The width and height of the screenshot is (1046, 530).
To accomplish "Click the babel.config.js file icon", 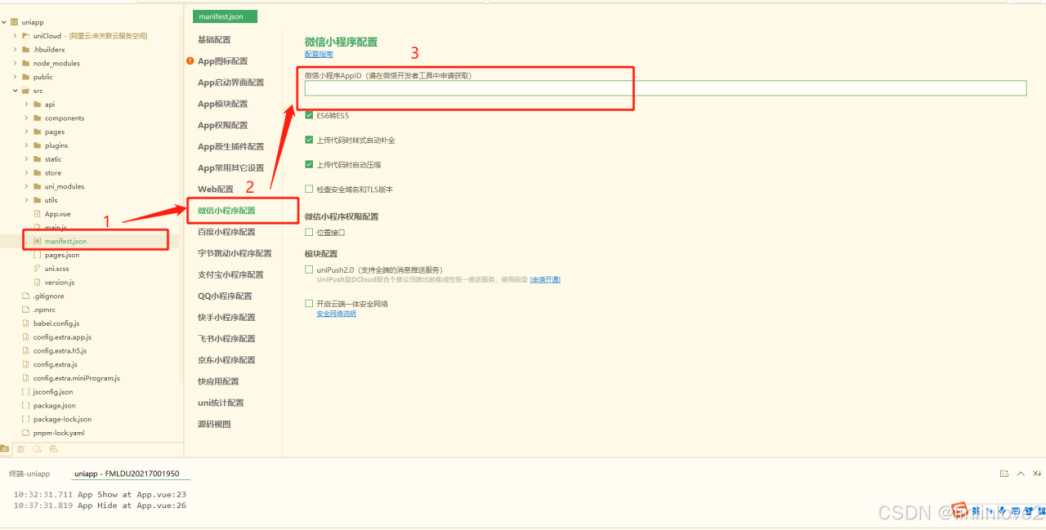I will (x=26, y=323).
